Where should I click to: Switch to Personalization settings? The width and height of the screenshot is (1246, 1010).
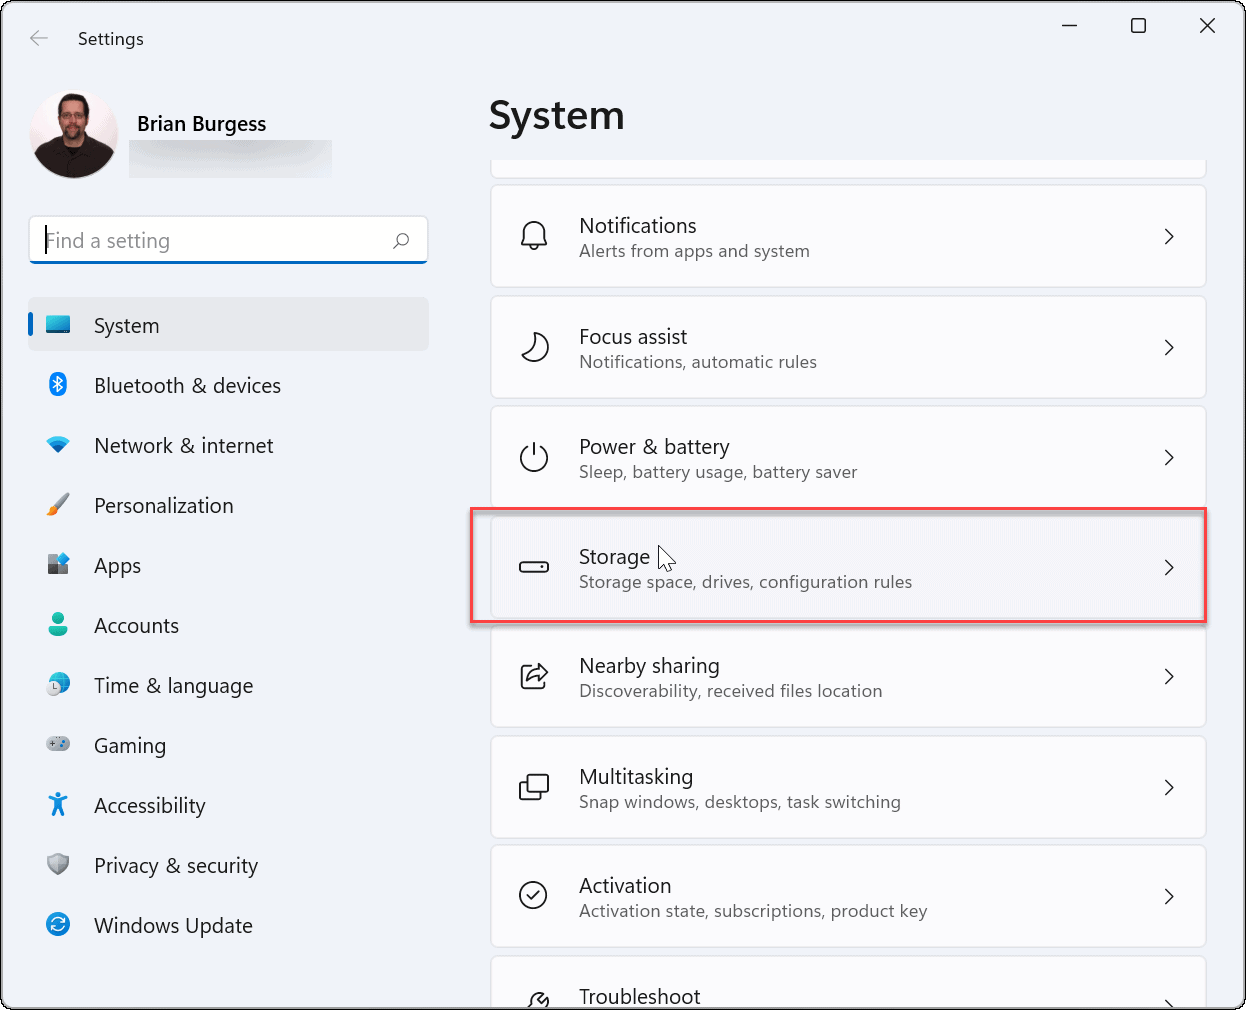click(229, 505)
